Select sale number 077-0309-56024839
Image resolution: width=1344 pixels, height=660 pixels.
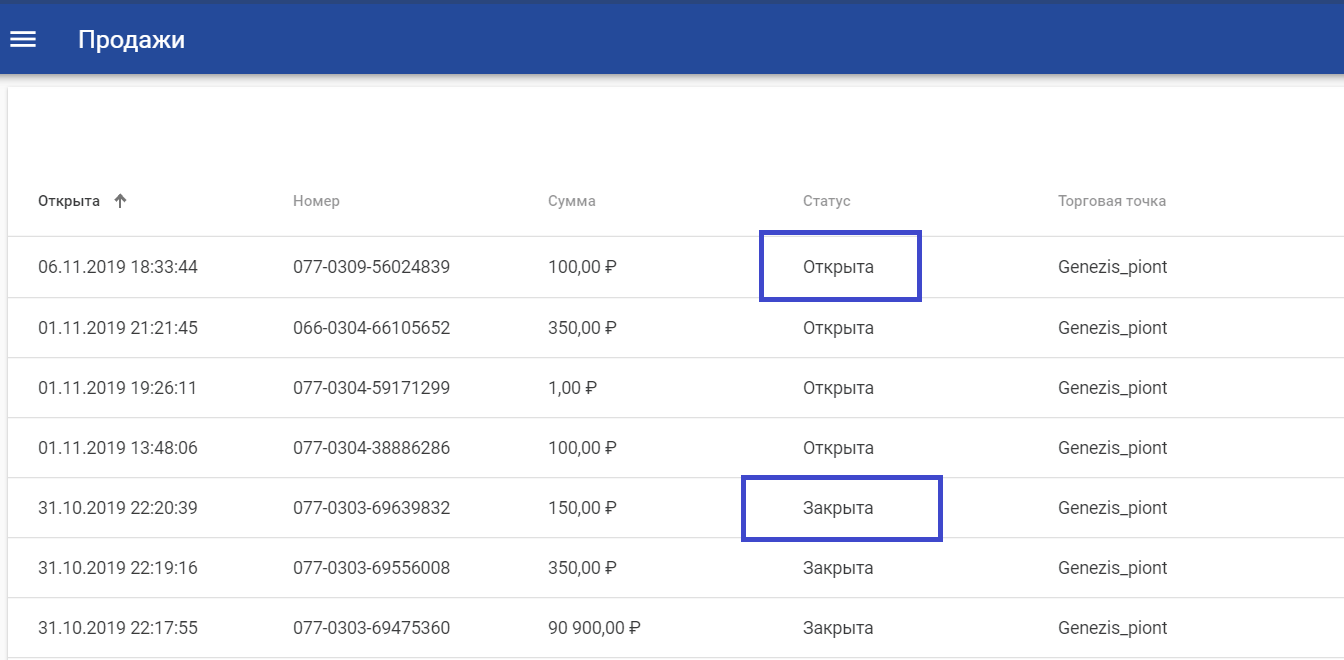371,268
